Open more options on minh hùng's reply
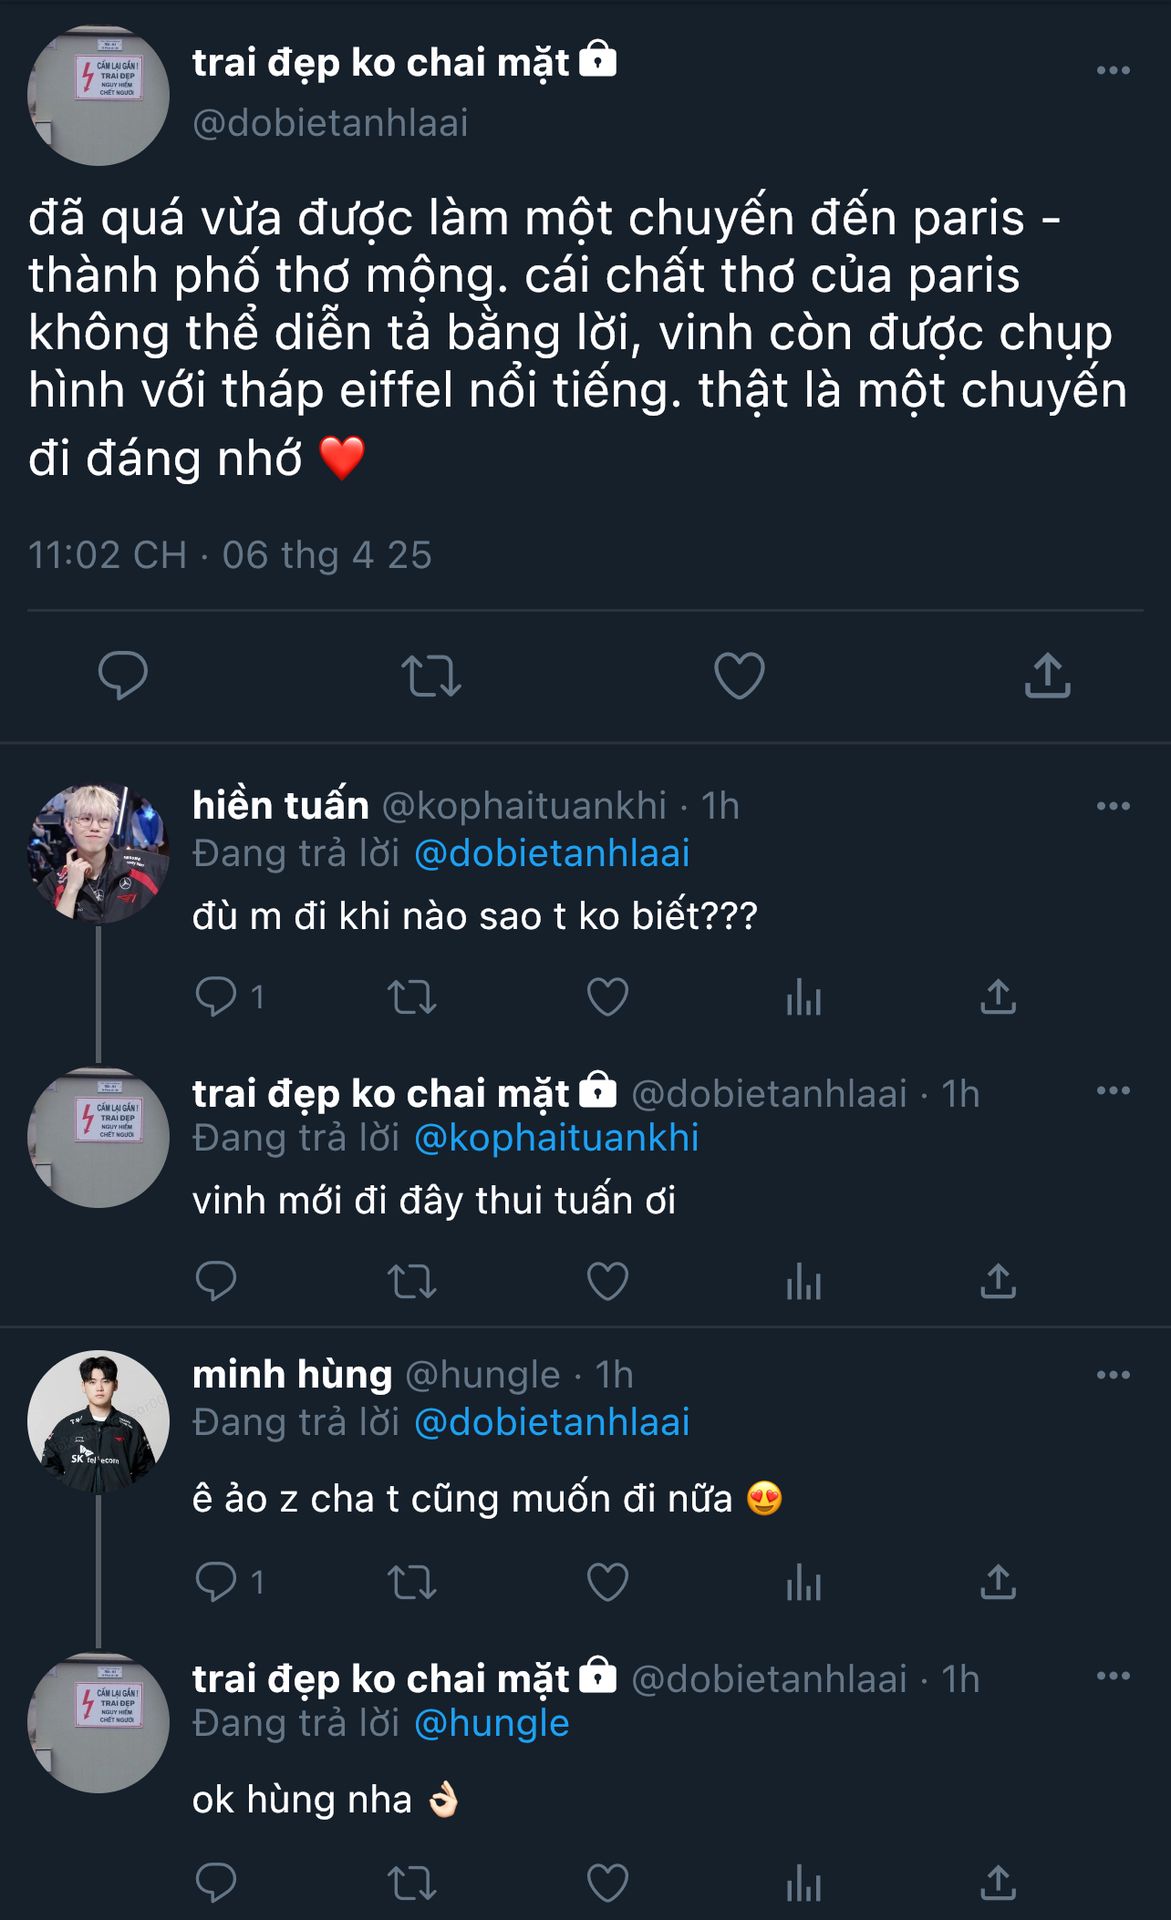Screen dimensions: 1171x1920 1112,1375
